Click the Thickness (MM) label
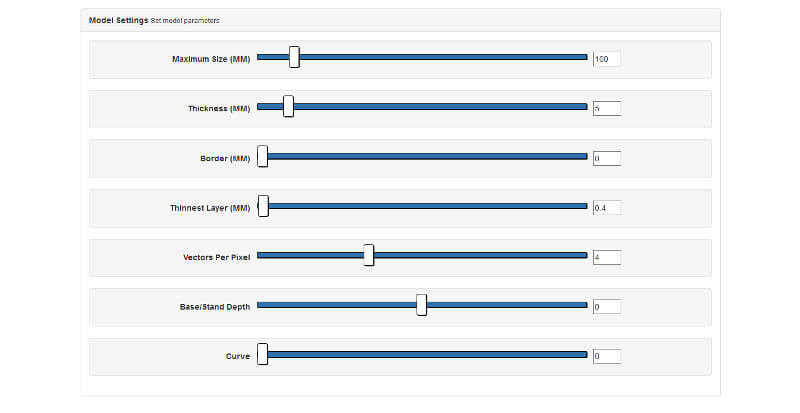The width and height of the screenshot is (800, 413). (x=218, y=108)
